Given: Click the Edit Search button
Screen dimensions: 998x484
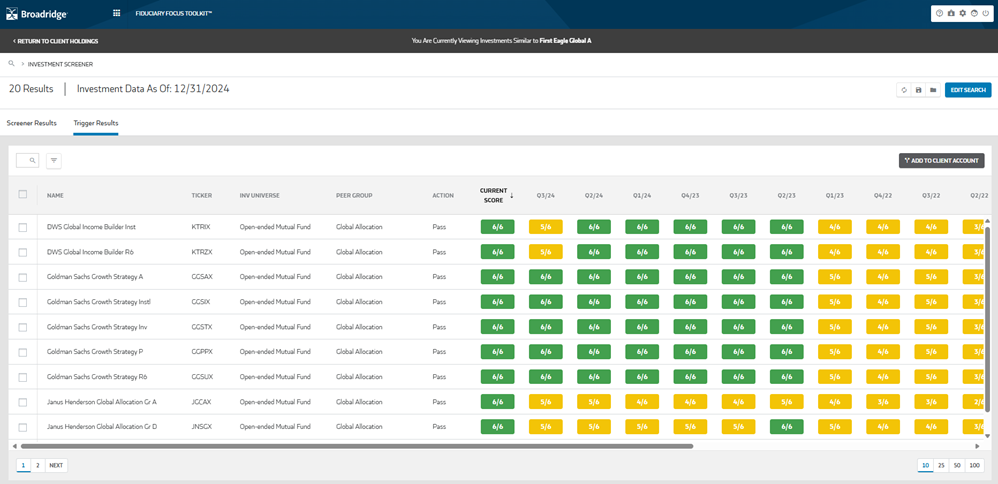Looking at the screenshot, I should point(968,90).
